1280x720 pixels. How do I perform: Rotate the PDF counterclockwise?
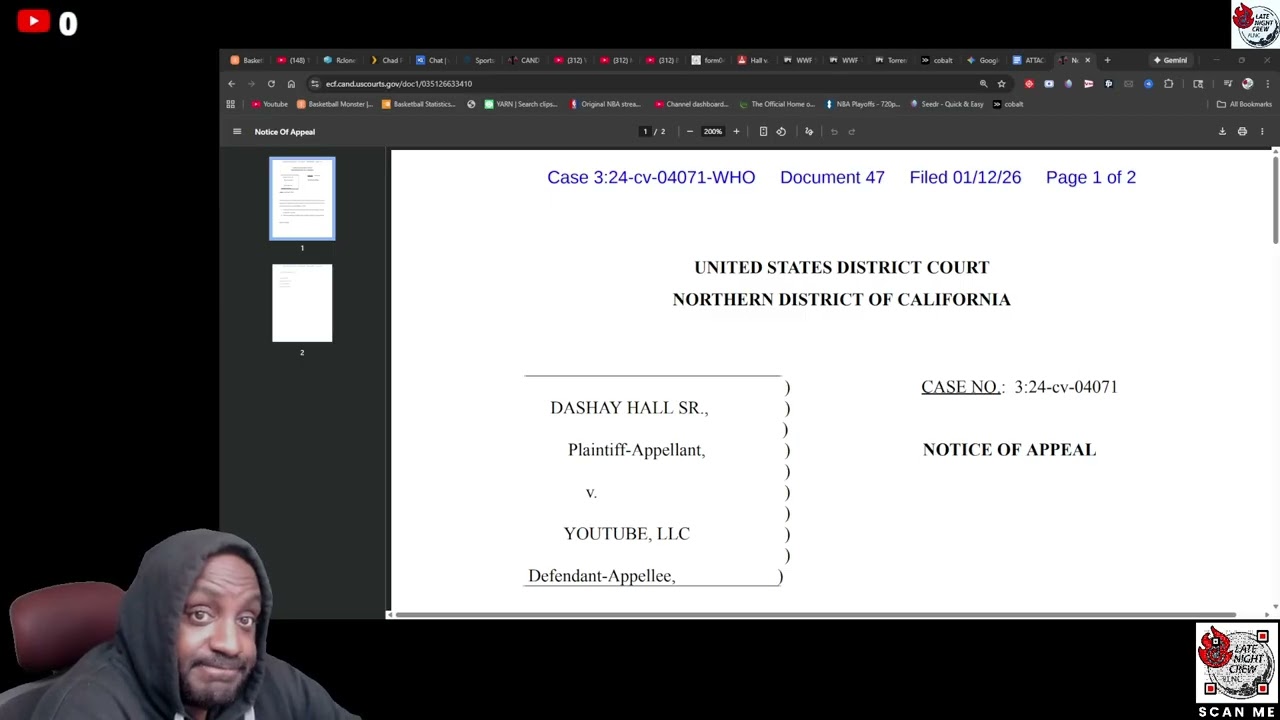click(781, 132)
